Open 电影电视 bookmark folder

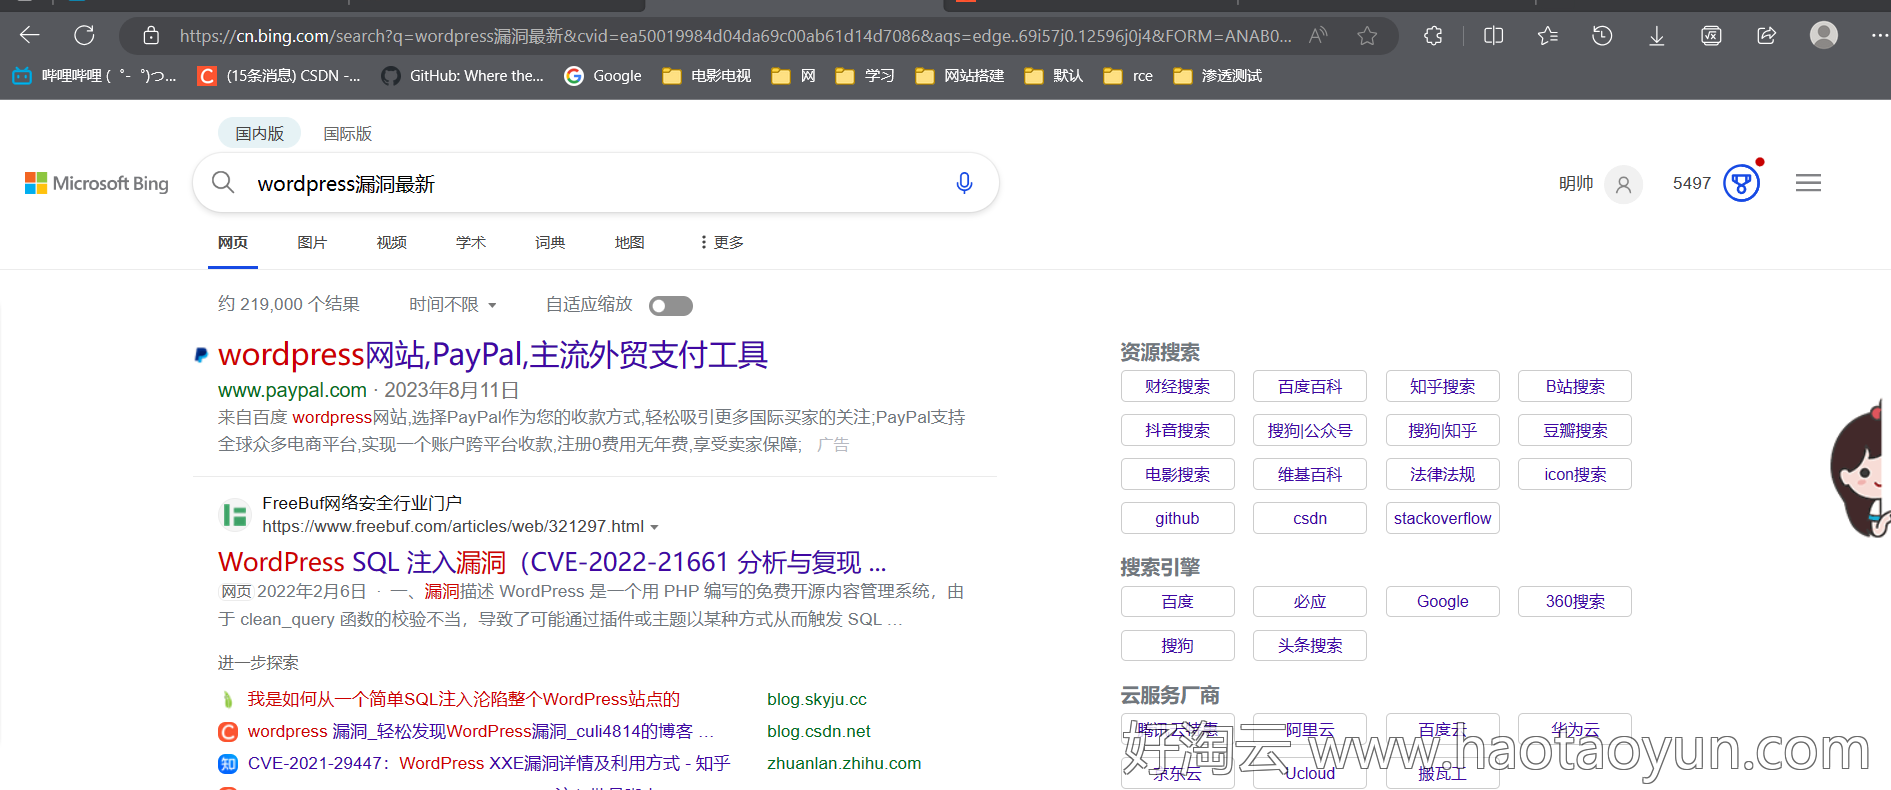pos(706,76)
